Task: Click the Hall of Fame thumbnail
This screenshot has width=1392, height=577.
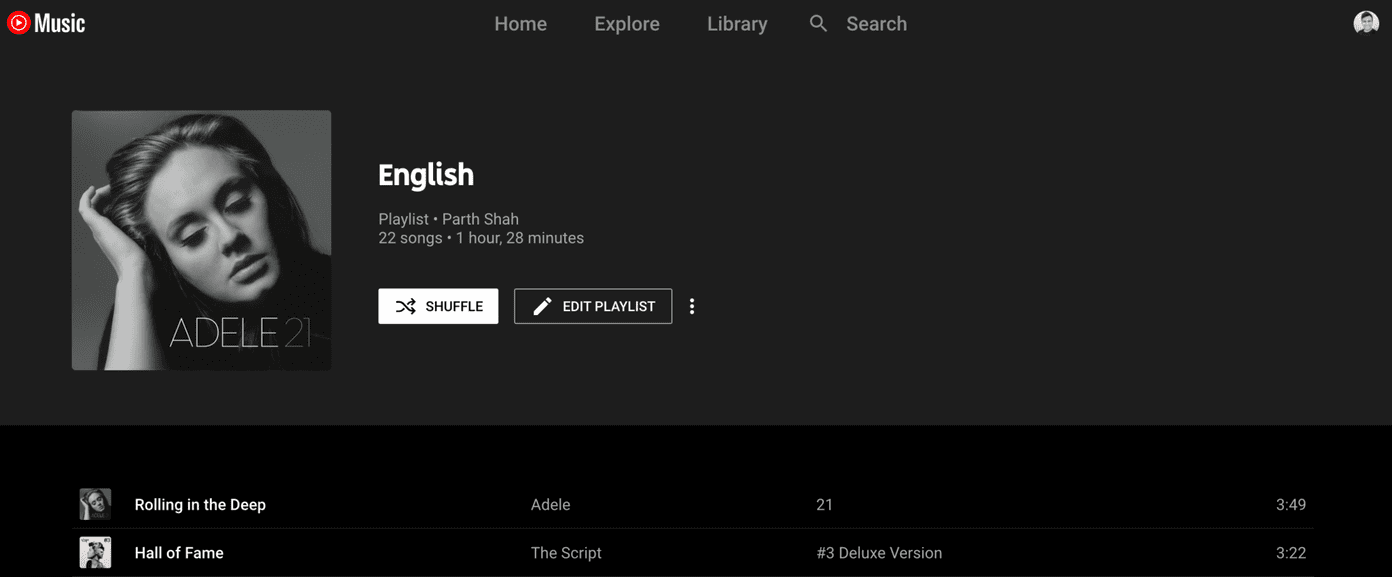Action: (95, 552)
